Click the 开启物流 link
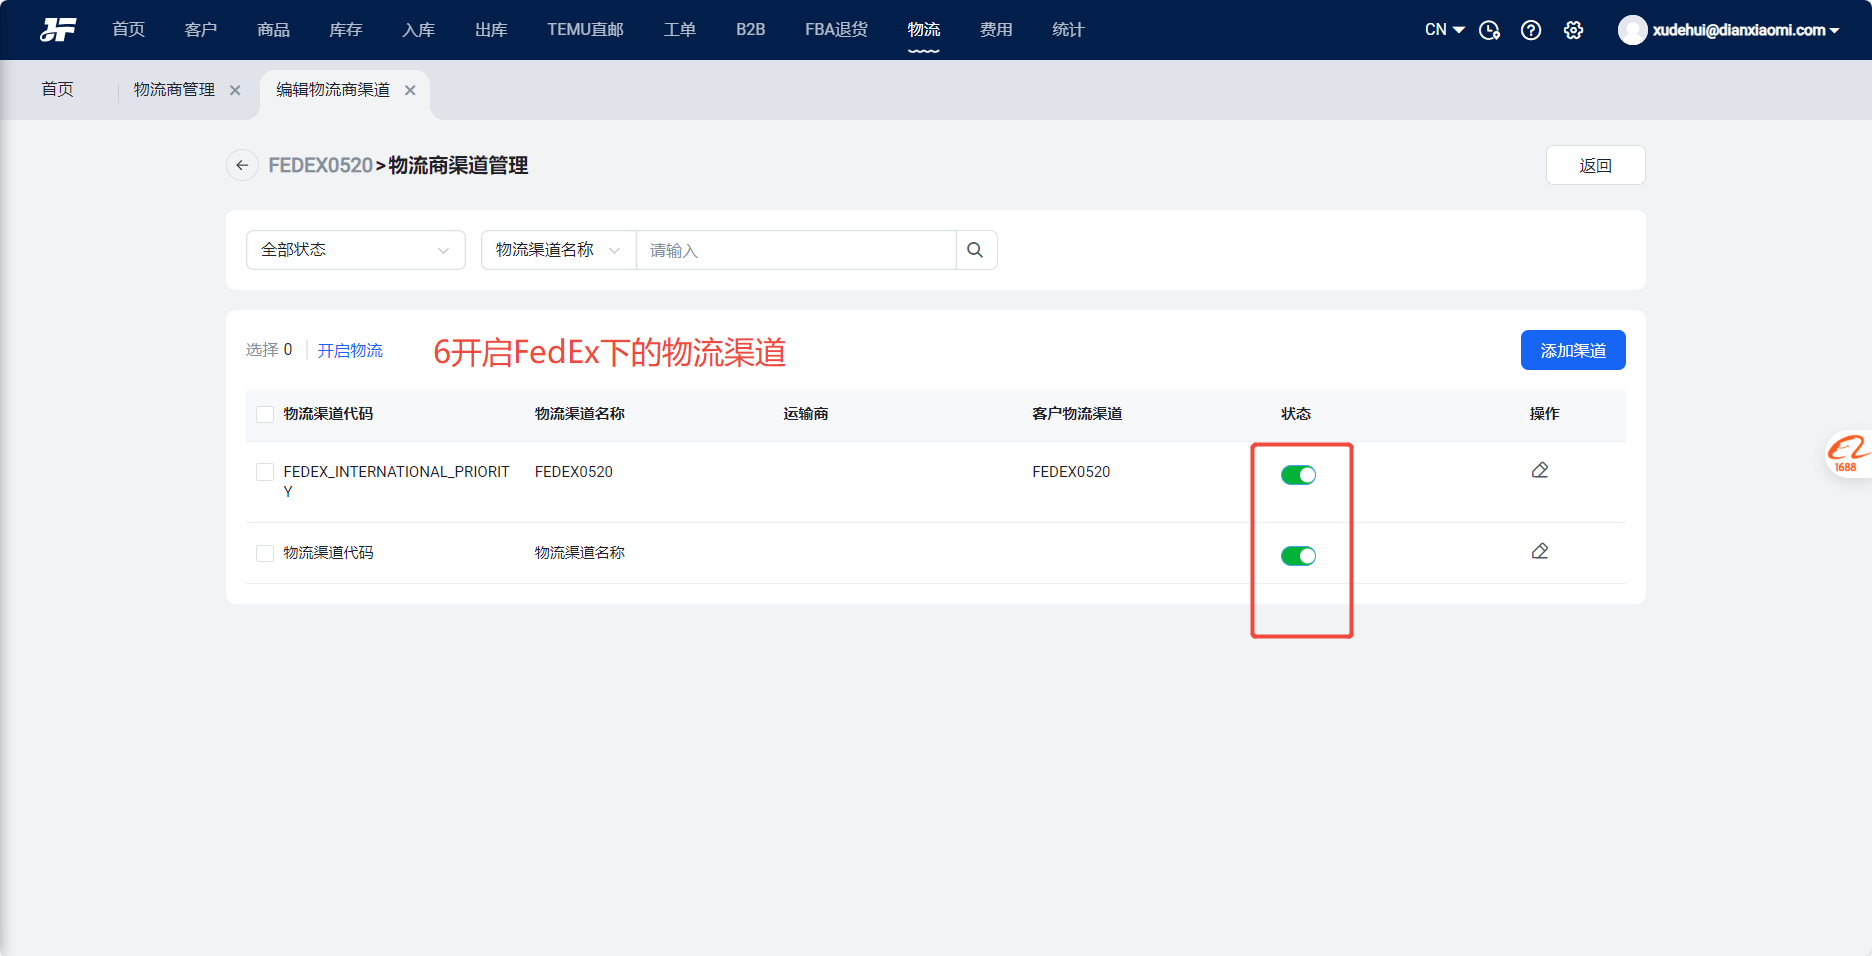The image size is (1872, 956). coord(350,350)
